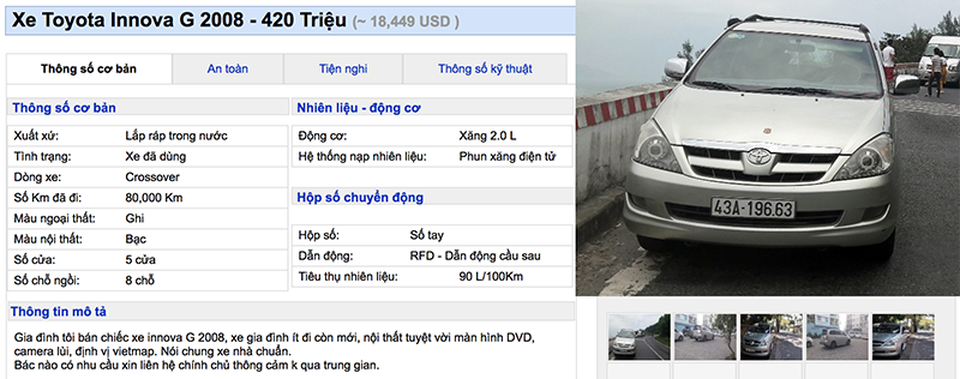Viewport: 960px width, 379px height.
Task: Open the Thông số cơ bản tab
Action: (x=89, y=69)
